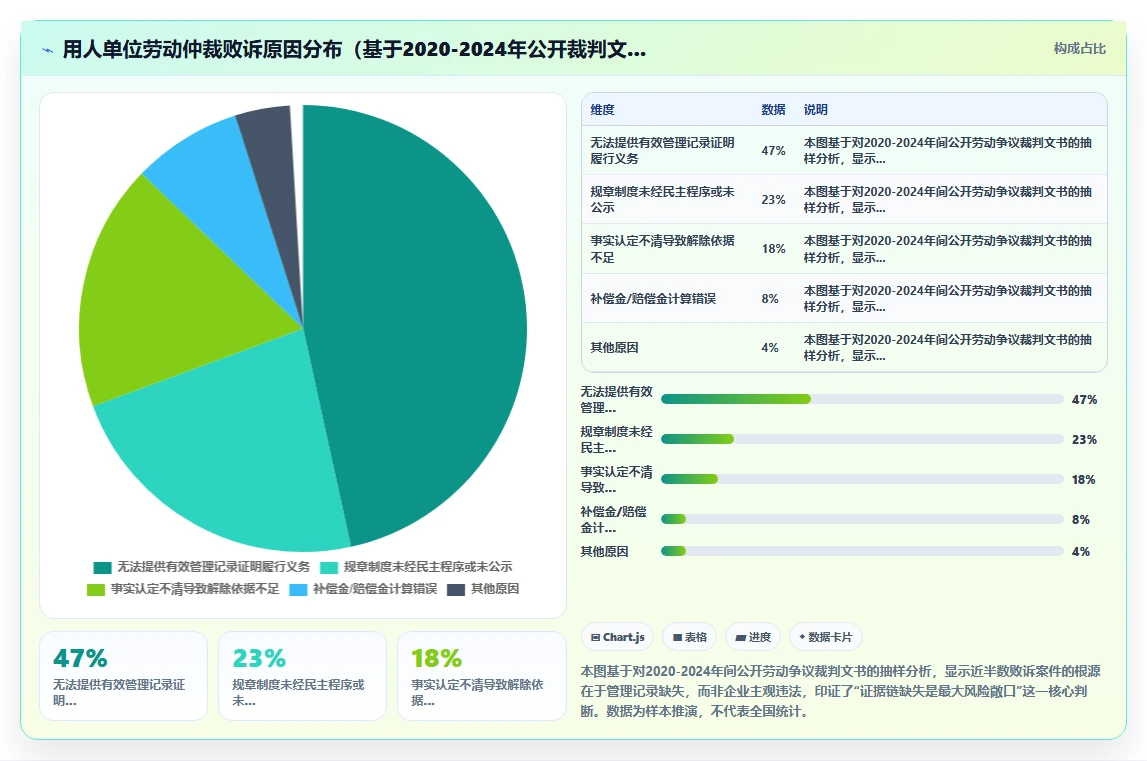Toggle the 无法提供有效管理记录证明履行义务 legend item

coord(201,567)
